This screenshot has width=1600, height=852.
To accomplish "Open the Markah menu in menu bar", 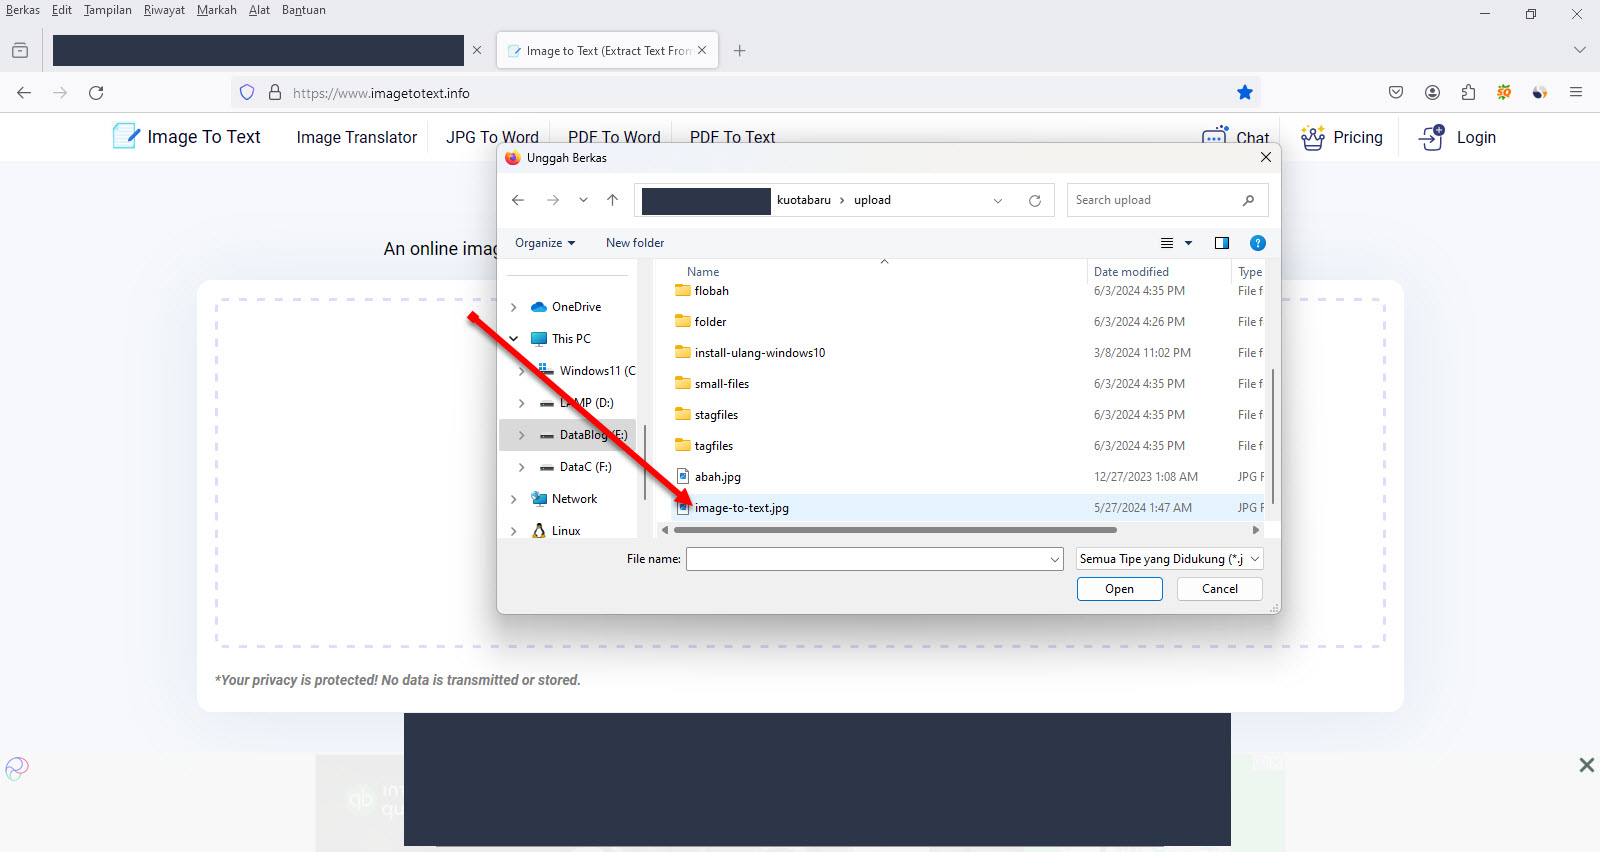I will tap(216, 10).
